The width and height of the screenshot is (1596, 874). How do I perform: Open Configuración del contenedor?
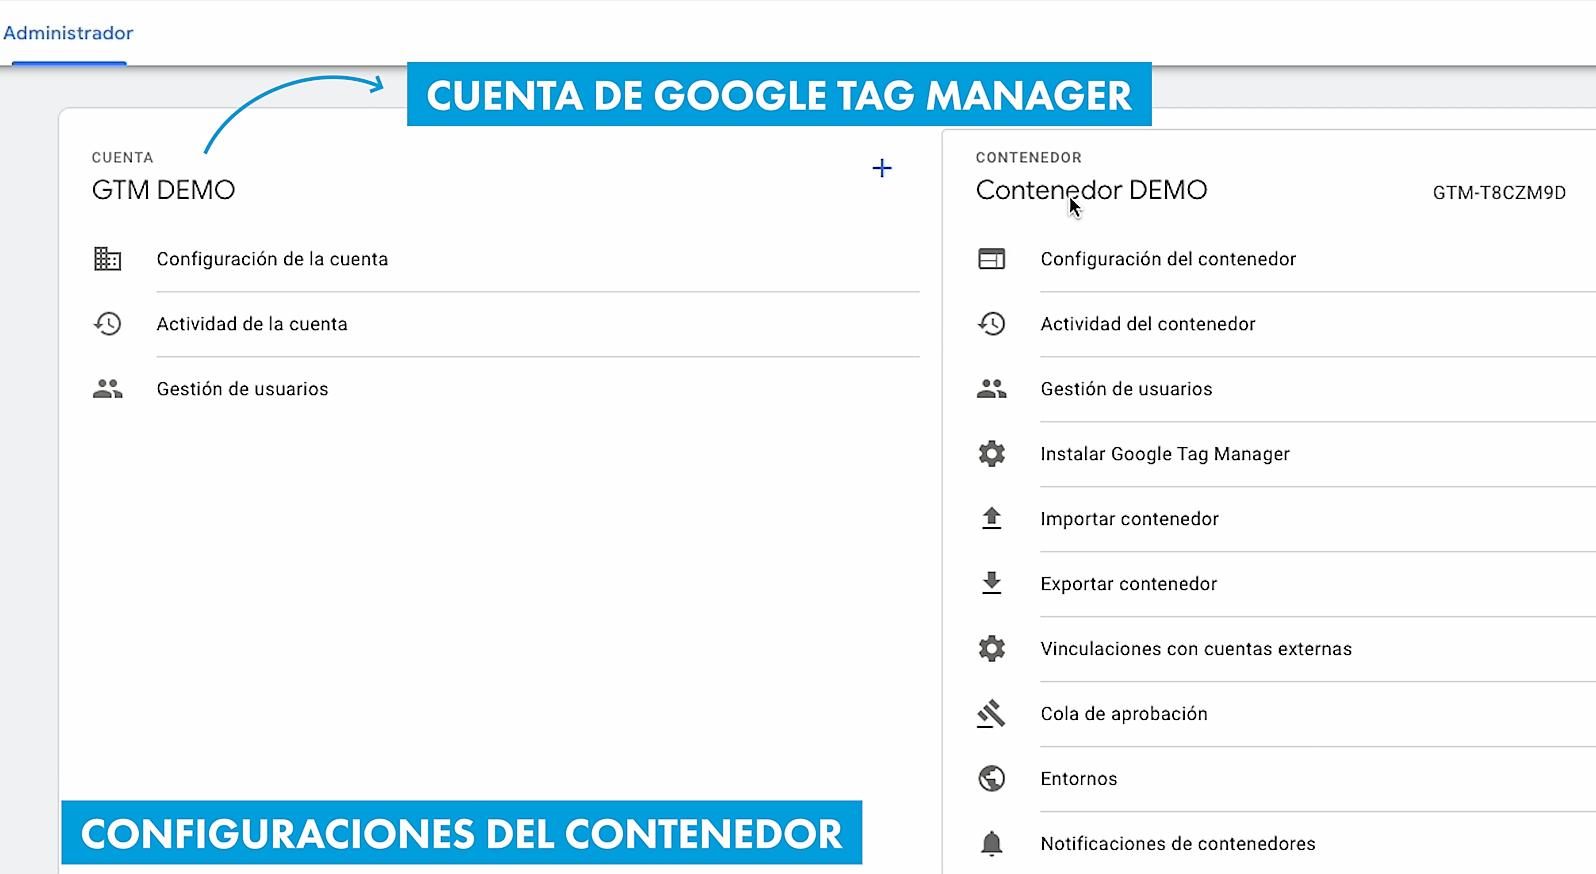(x=1168, y=259)
